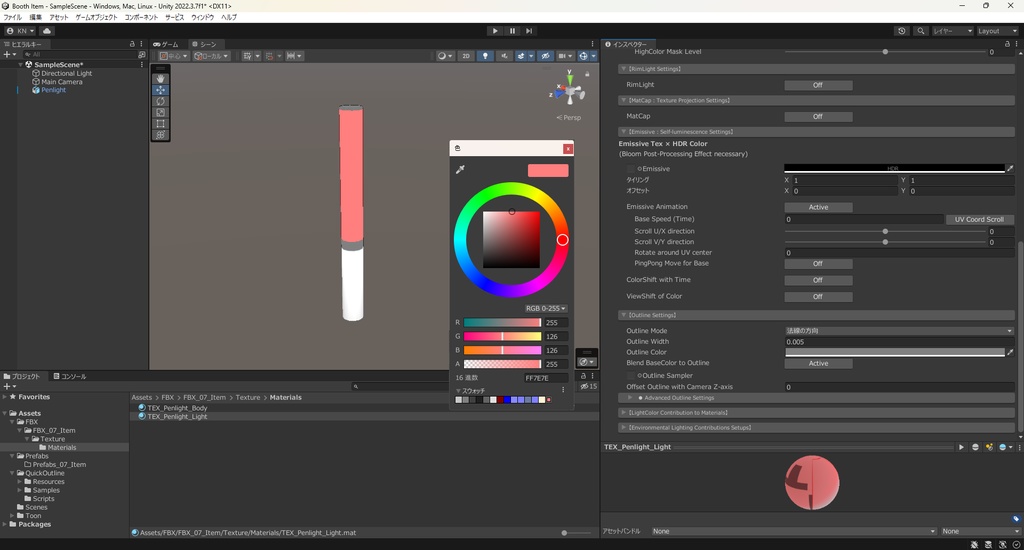Select Main Camera in hierarchy

[61, 82]
